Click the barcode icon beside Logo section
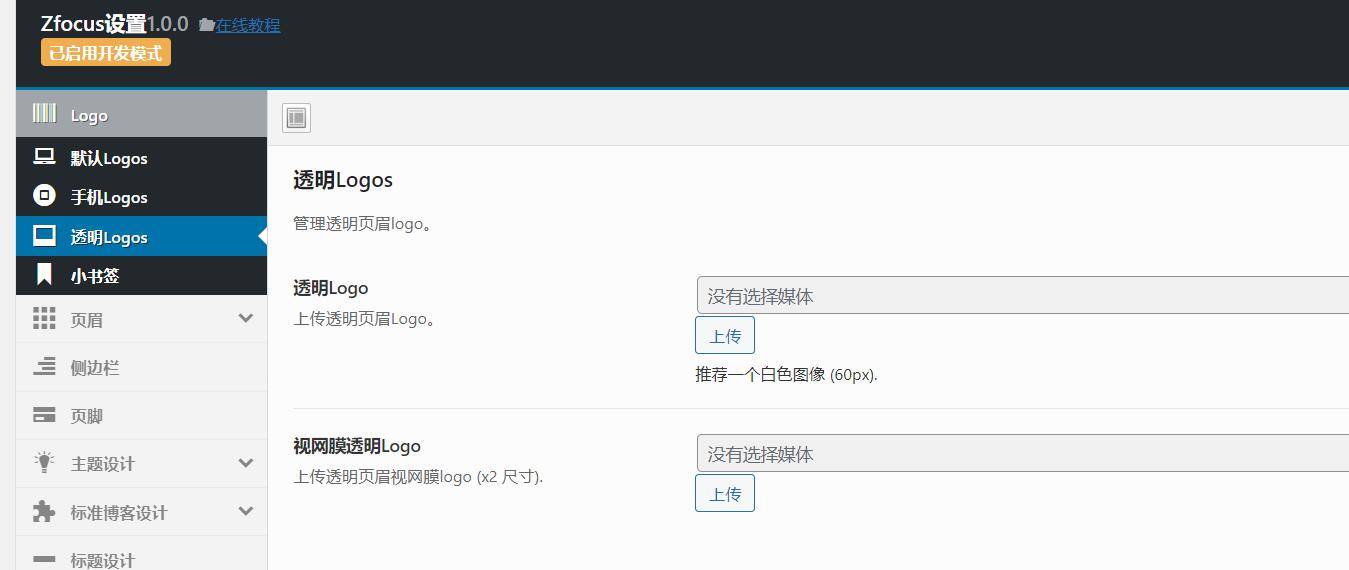This screenshot has width=1349, height=570. point(44,113)
